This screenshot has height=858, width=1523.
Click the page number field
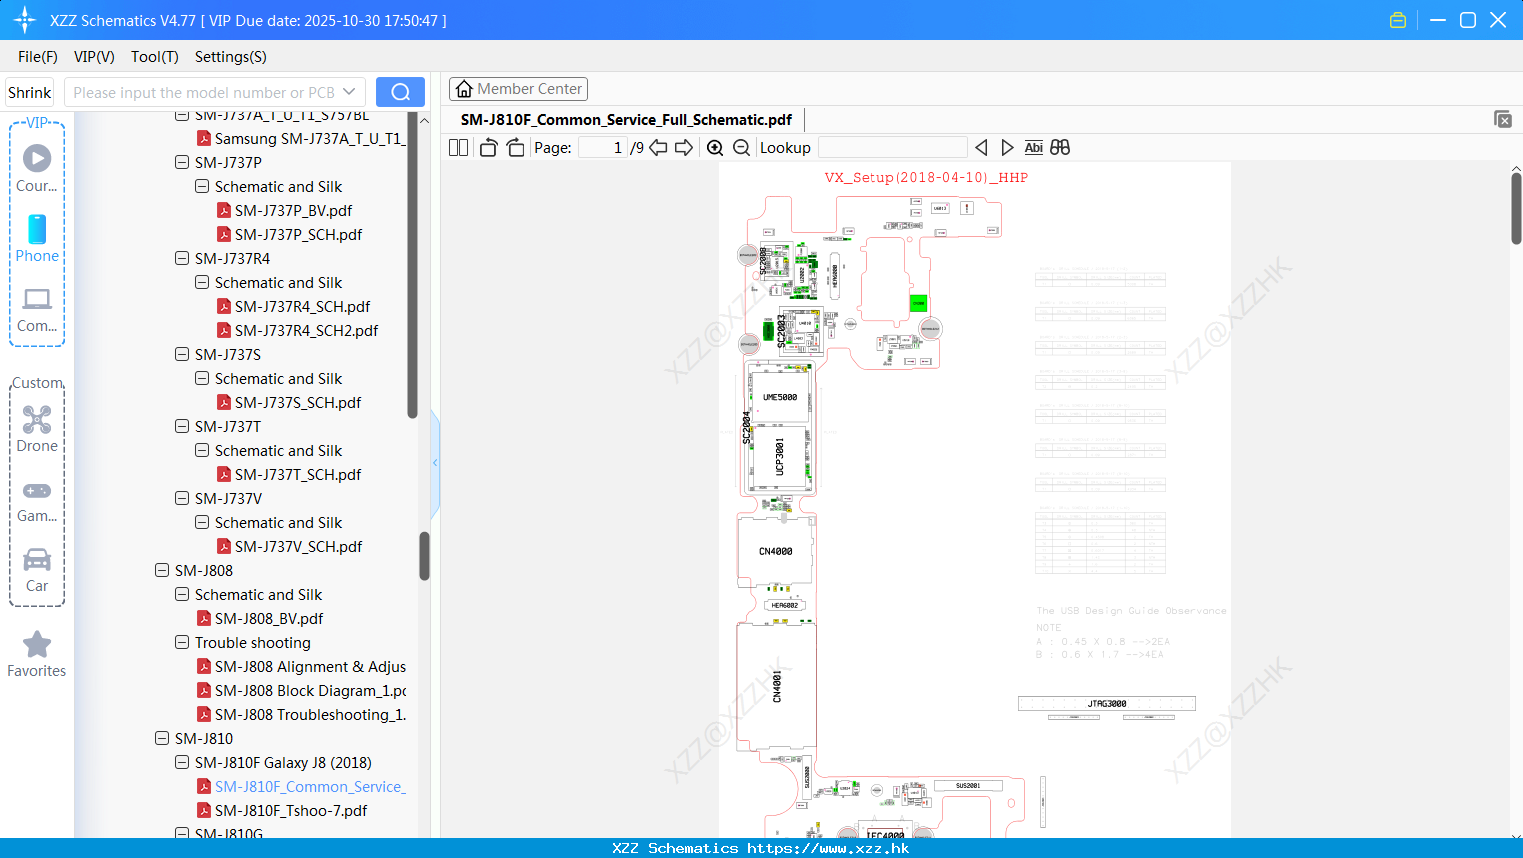[602, 148]
